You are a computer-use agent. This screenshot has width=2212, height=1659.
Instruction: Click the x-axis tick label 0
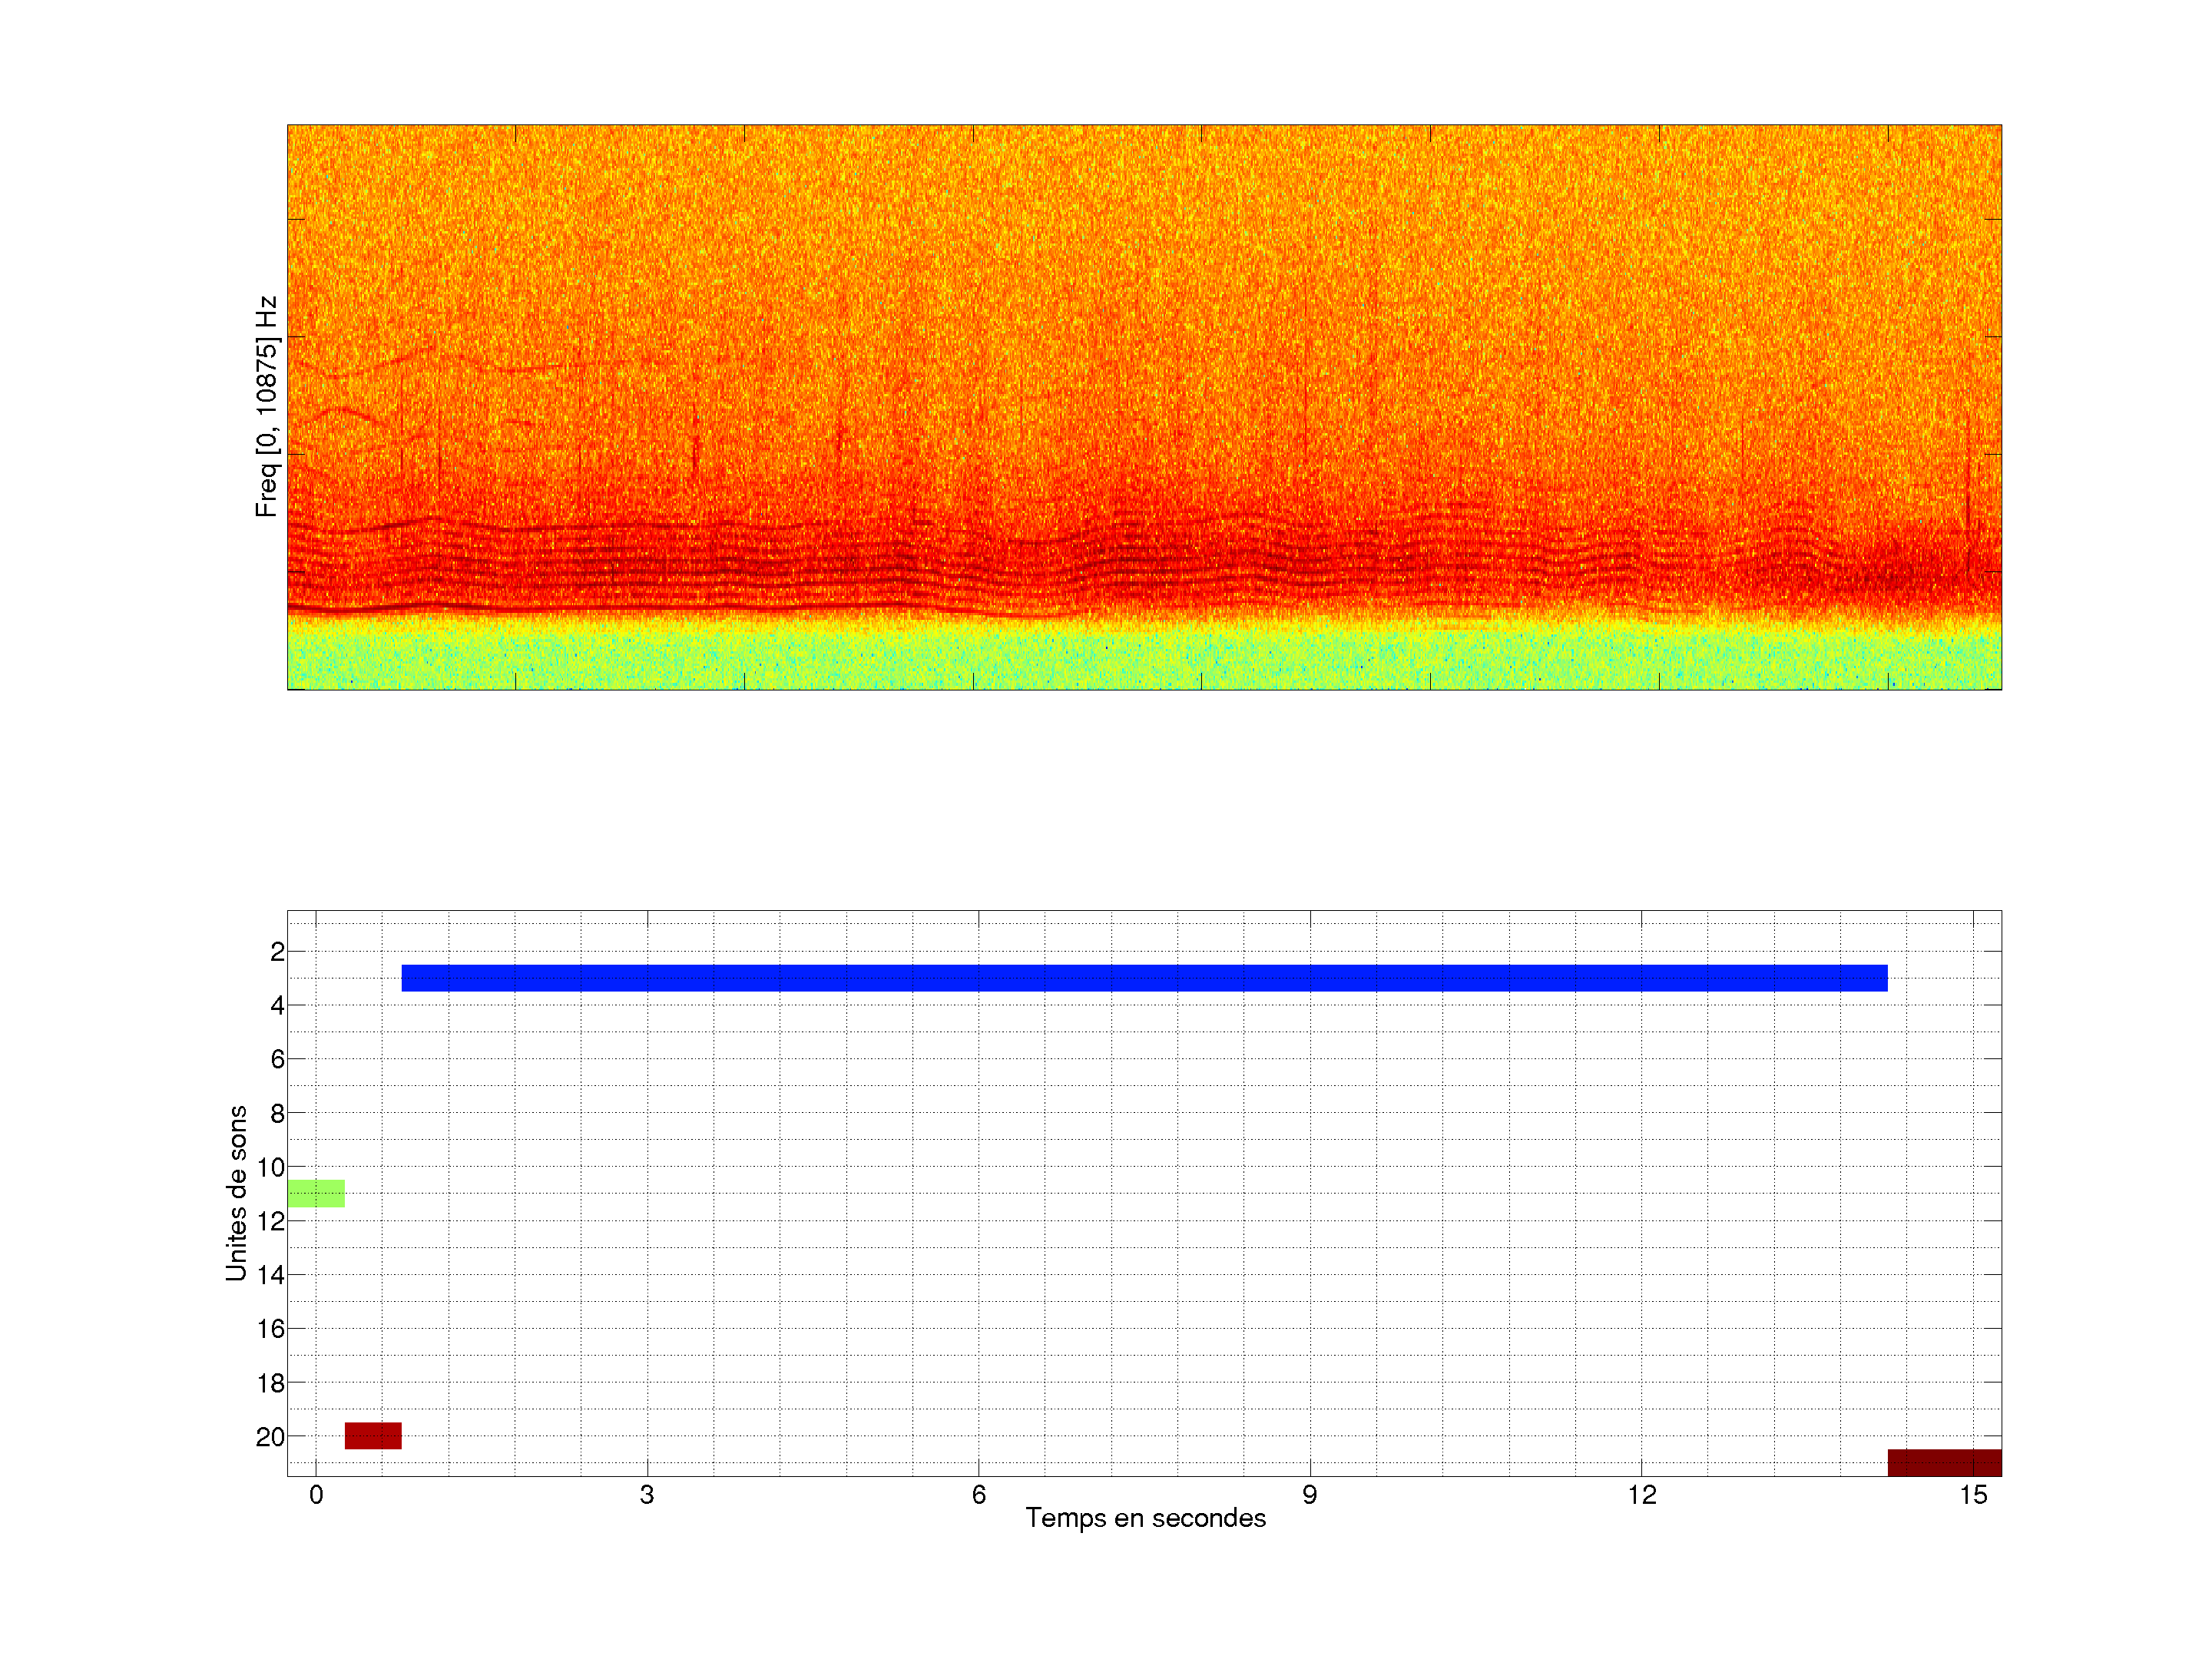tap(316, 1495)
